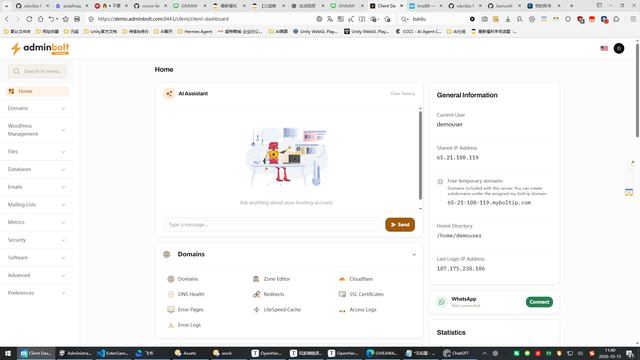Open DNS Health item
Screen dimensions: 640x360
[186, 294]
